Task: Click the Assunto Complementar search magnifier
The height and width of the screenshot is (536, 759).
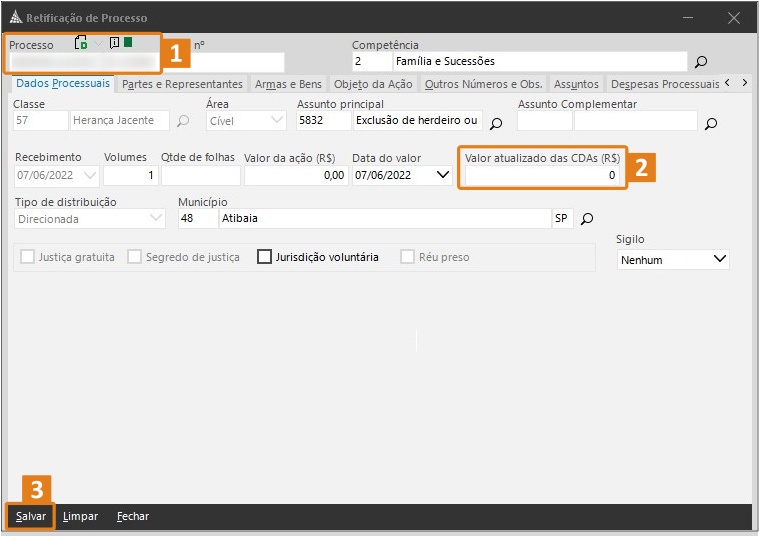Action: 711,124
